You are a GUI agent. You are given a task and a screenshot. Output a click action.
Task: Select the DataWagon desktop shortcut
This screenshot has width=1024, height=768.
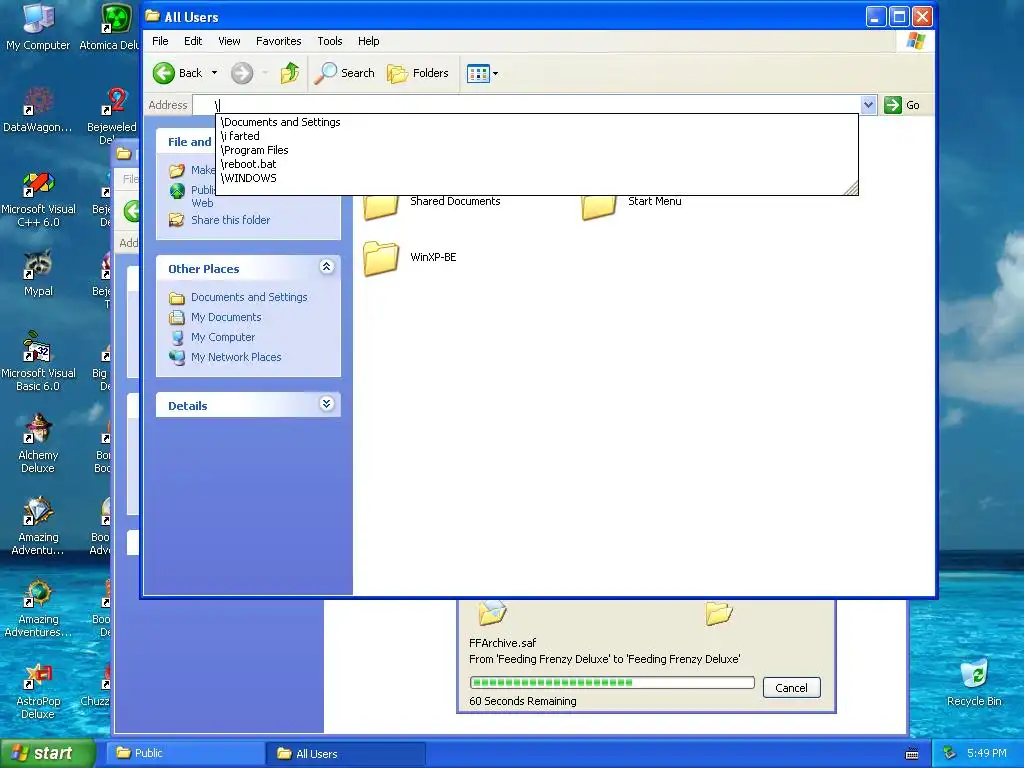(38, 110)
